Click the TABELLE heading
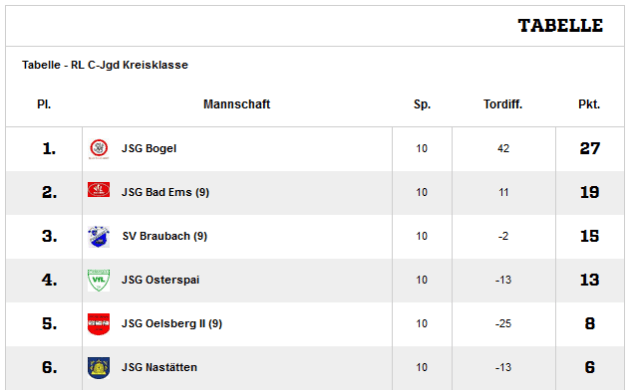This screenshot has height=390, width=630. point(560,26)
